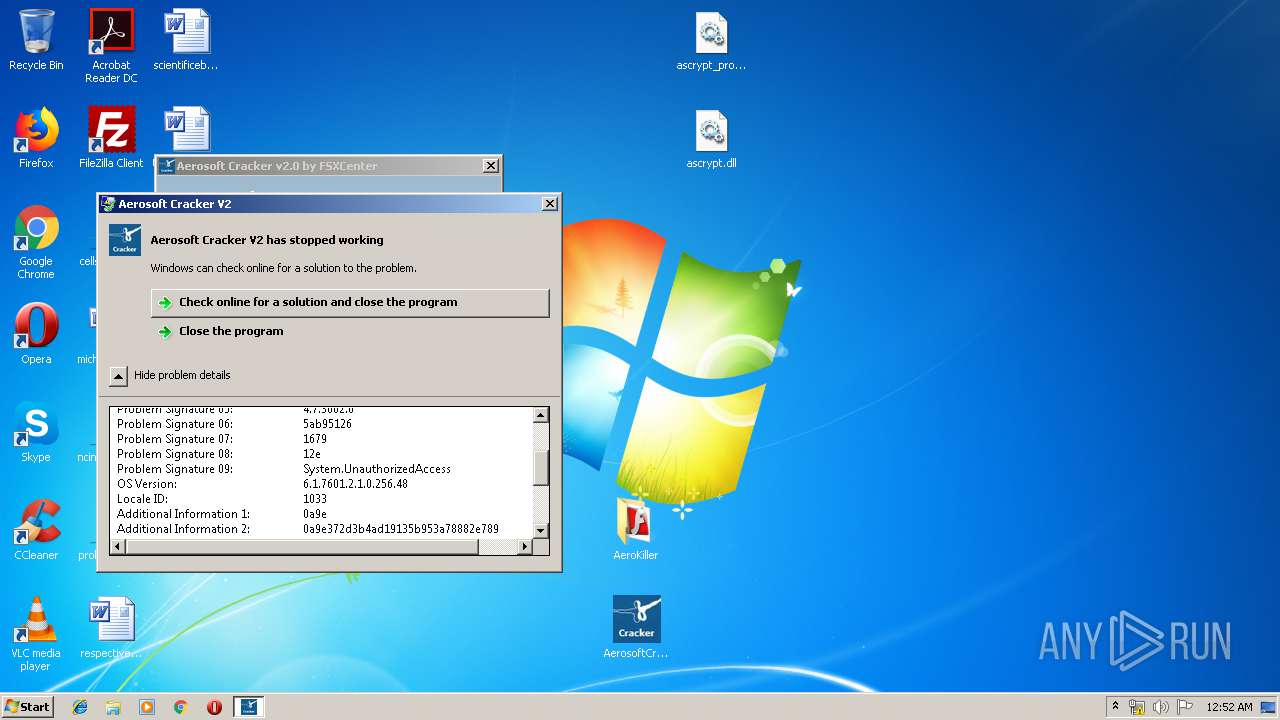Click details vertical scrollbar thumb
Image resolution: width=1280 pixels, height=720 pixels.
pyautogui.click(x=541, y=468)
